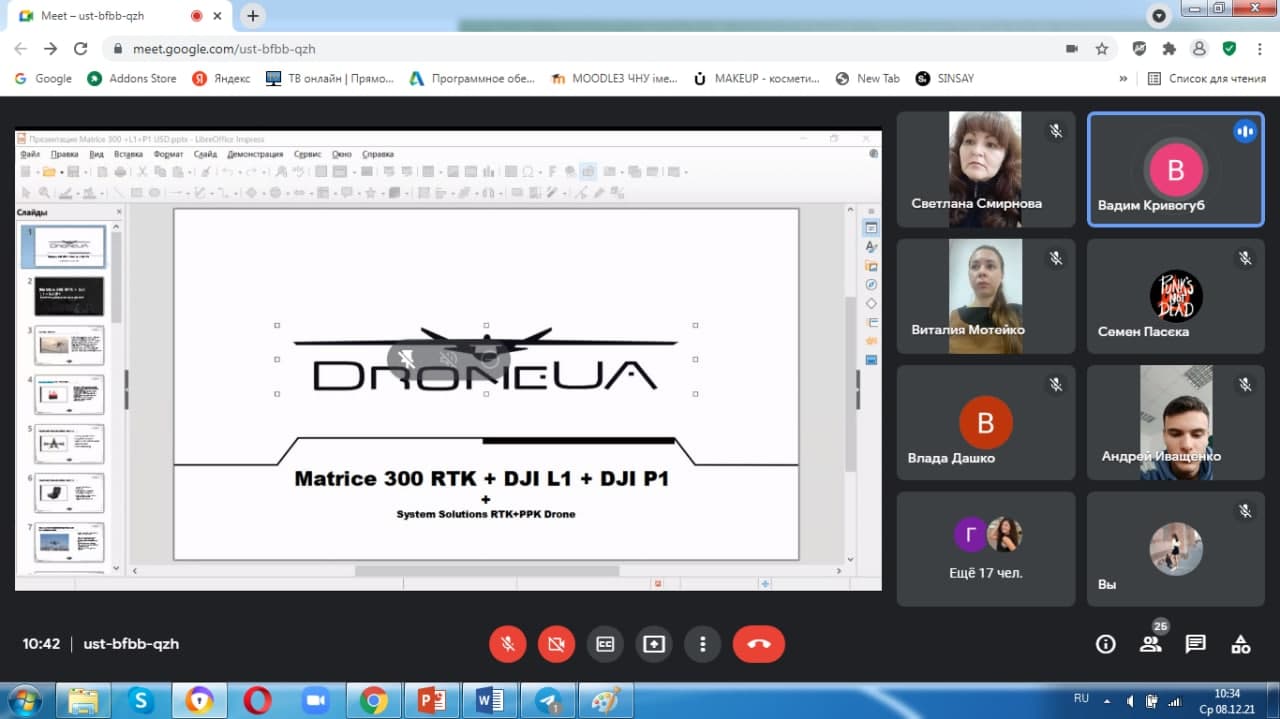Expand the hidden bookmarks overflow chevron
This screenshot has width=1280, height=719.
[1123, 79]
